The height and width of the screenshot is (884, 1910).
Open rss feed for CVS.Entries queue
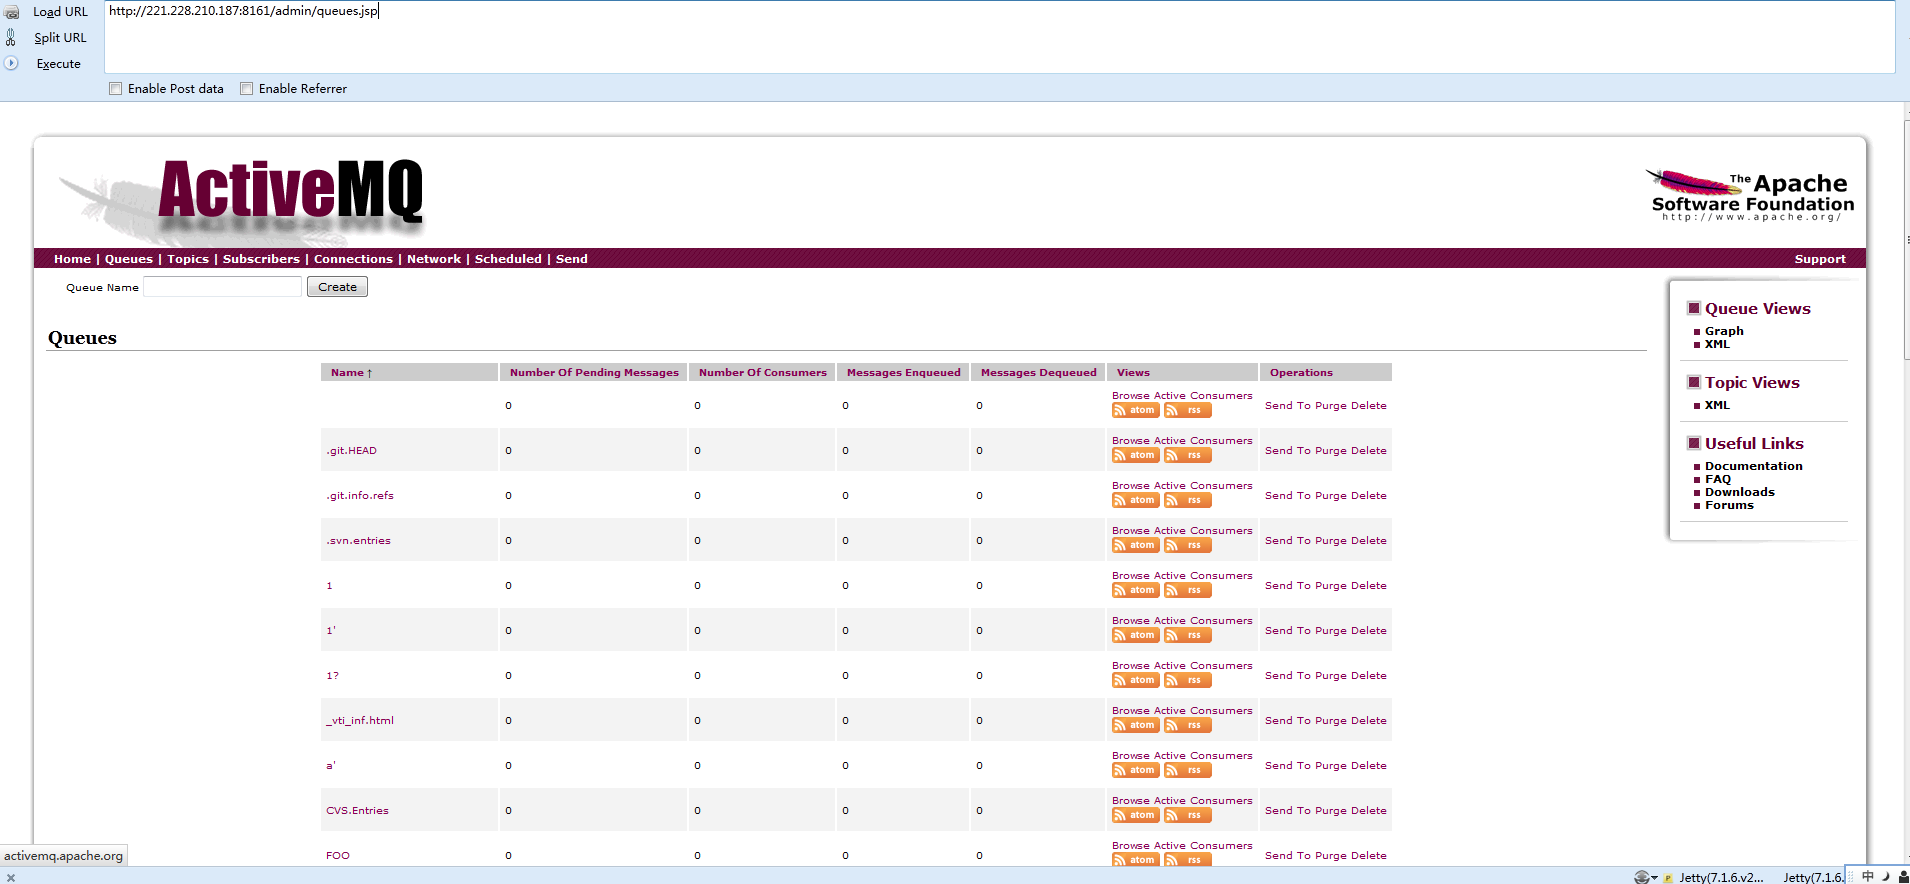coord(1187,815)
